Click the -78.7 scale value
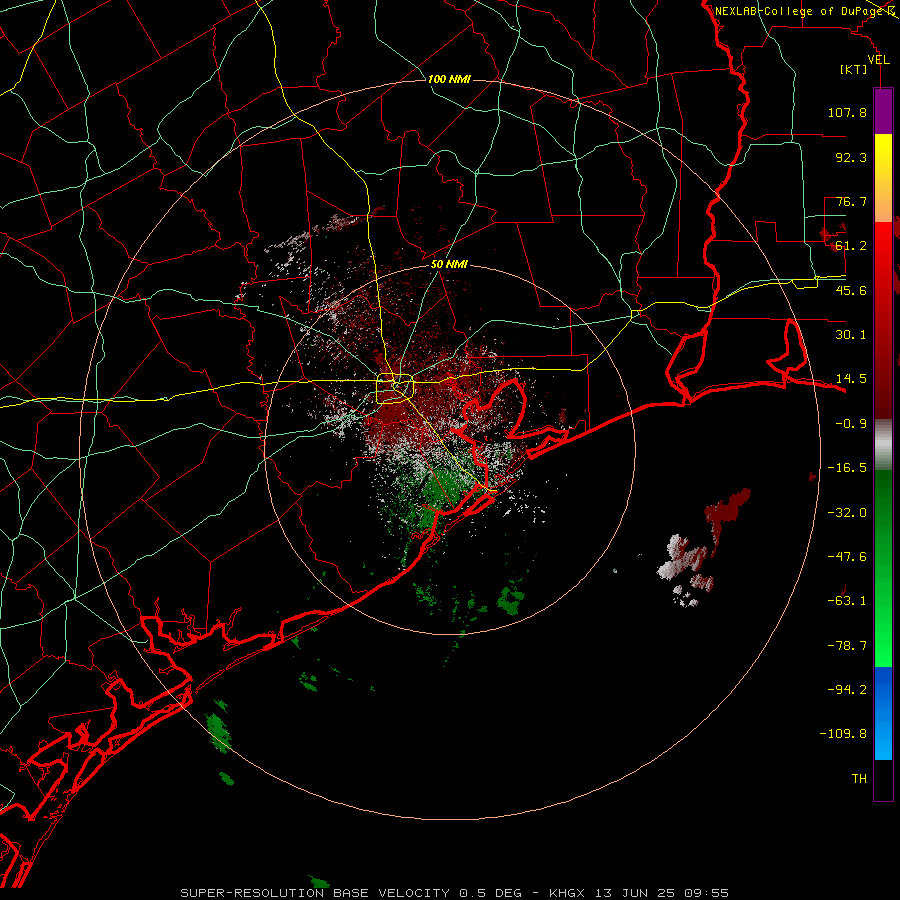 click(x=847, y=646)
